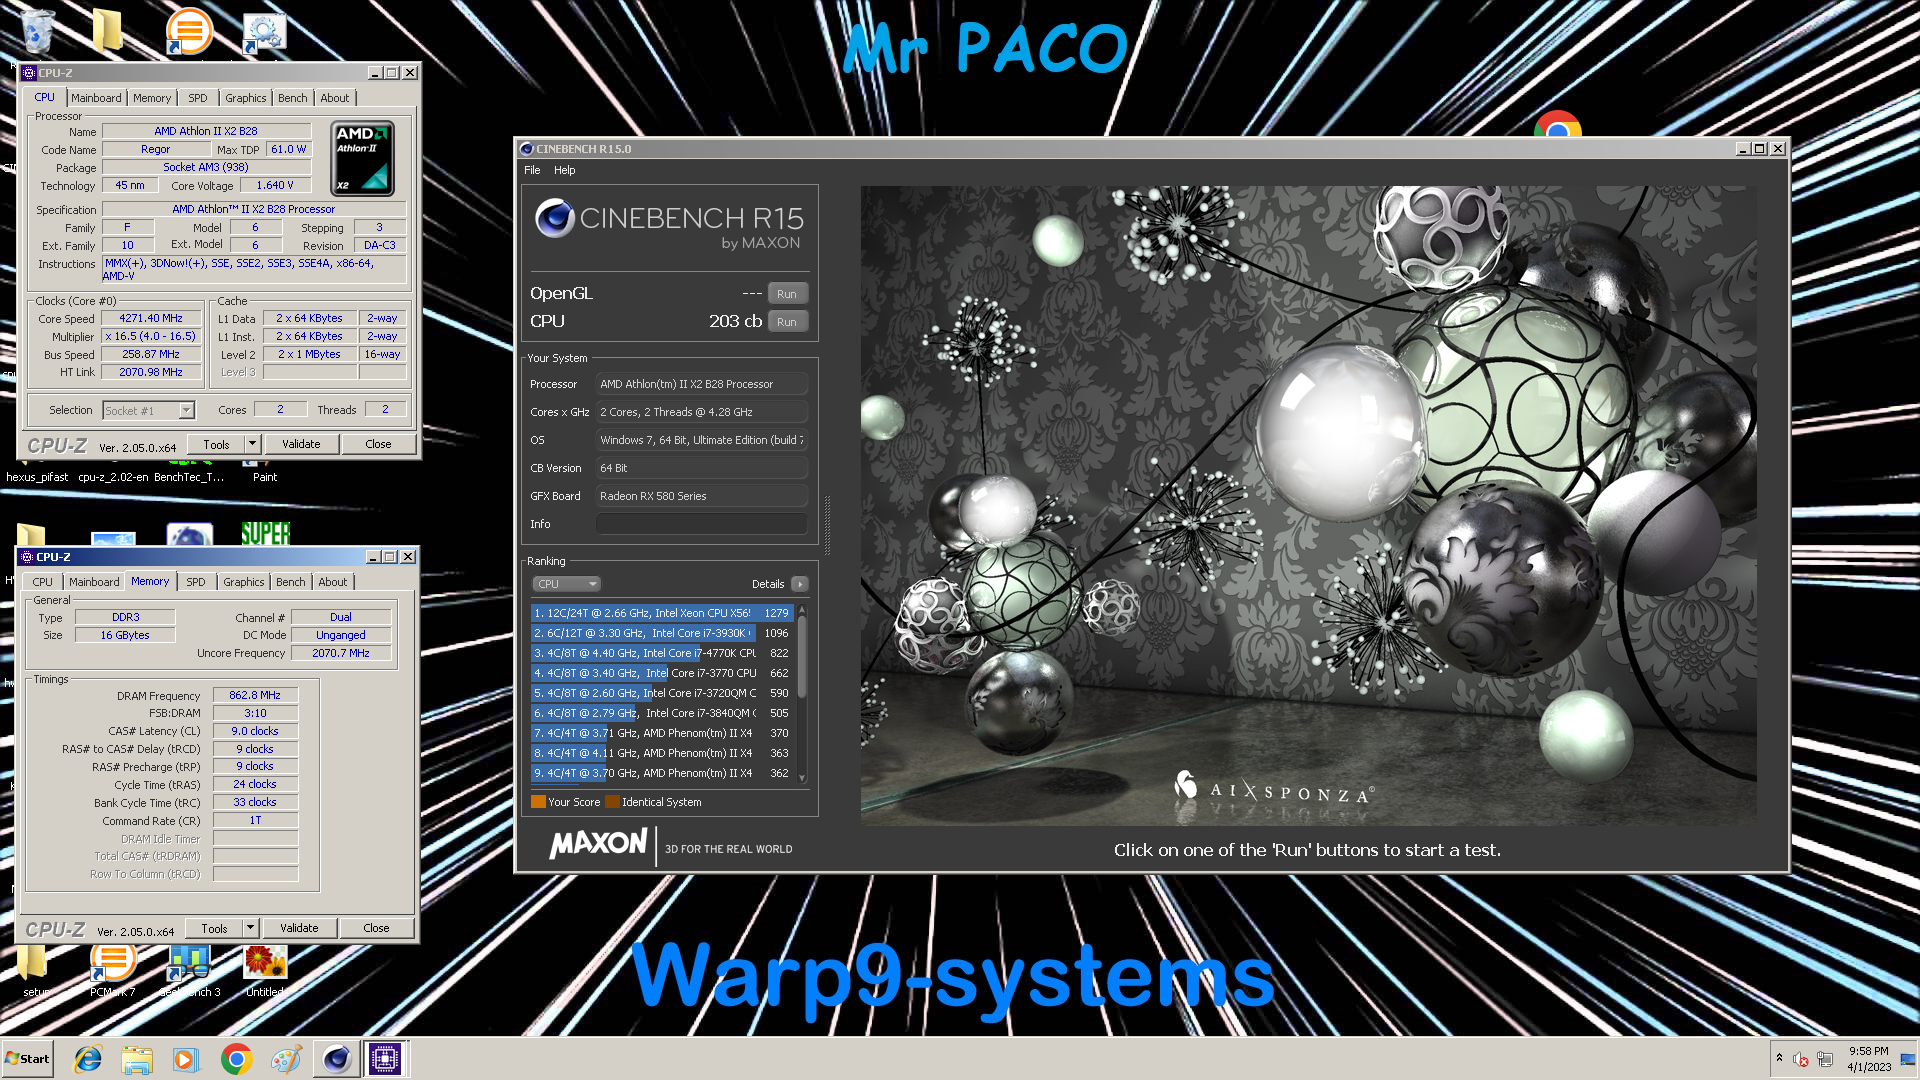Select ranking entry 7 AMD Phenom II X4 score 370
This screenshot has width=1920, height=1080.
point(662,733)
